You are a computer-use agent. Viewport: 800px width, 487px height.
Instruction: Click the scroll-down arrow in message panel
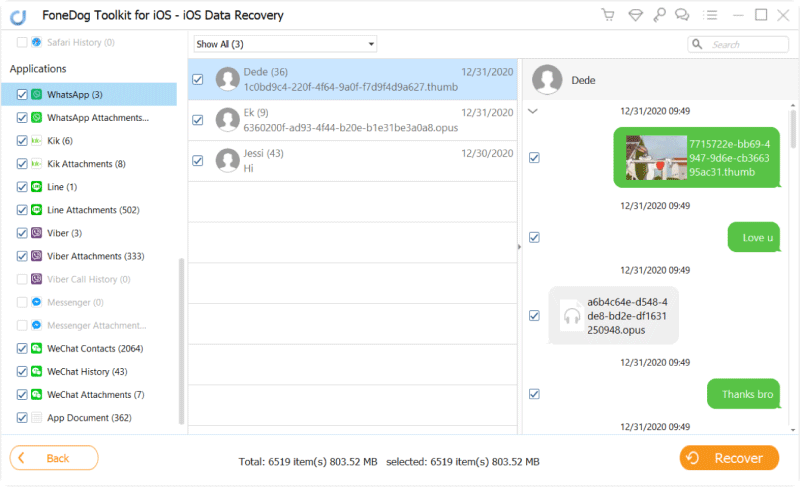(792, 430)
